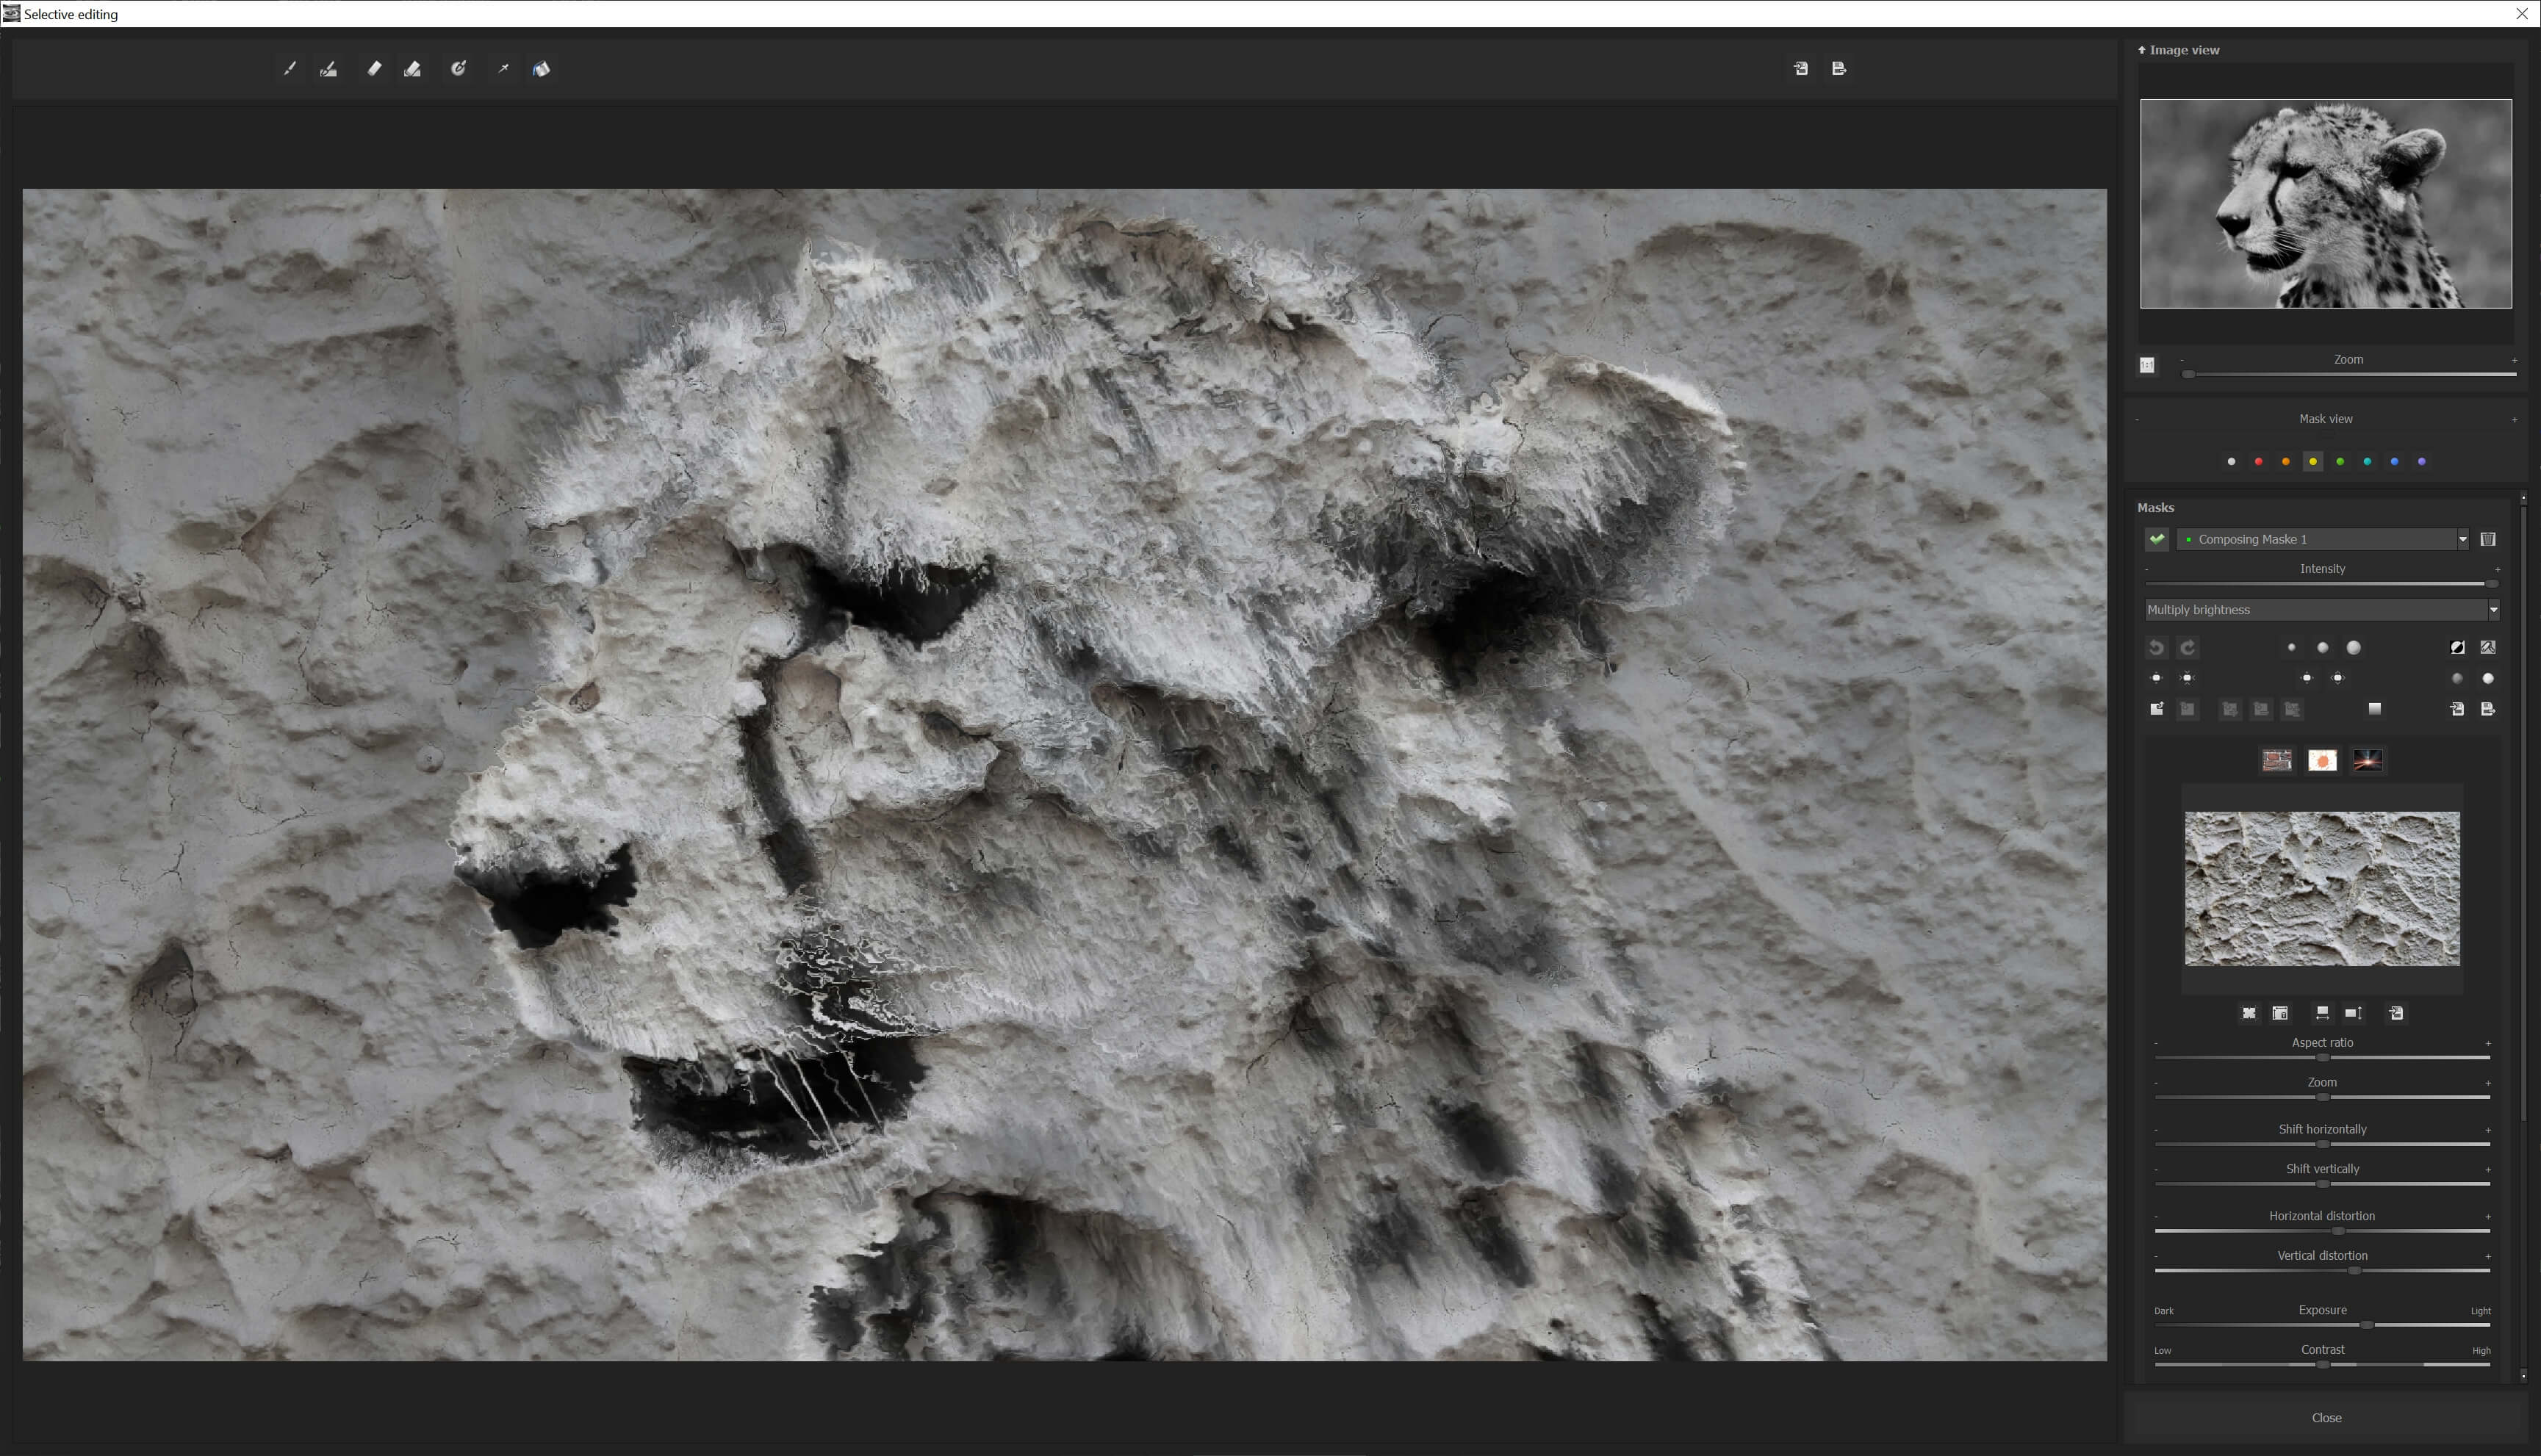
Task: Select the red mask color dot
Action: [x=2258, y=461]
